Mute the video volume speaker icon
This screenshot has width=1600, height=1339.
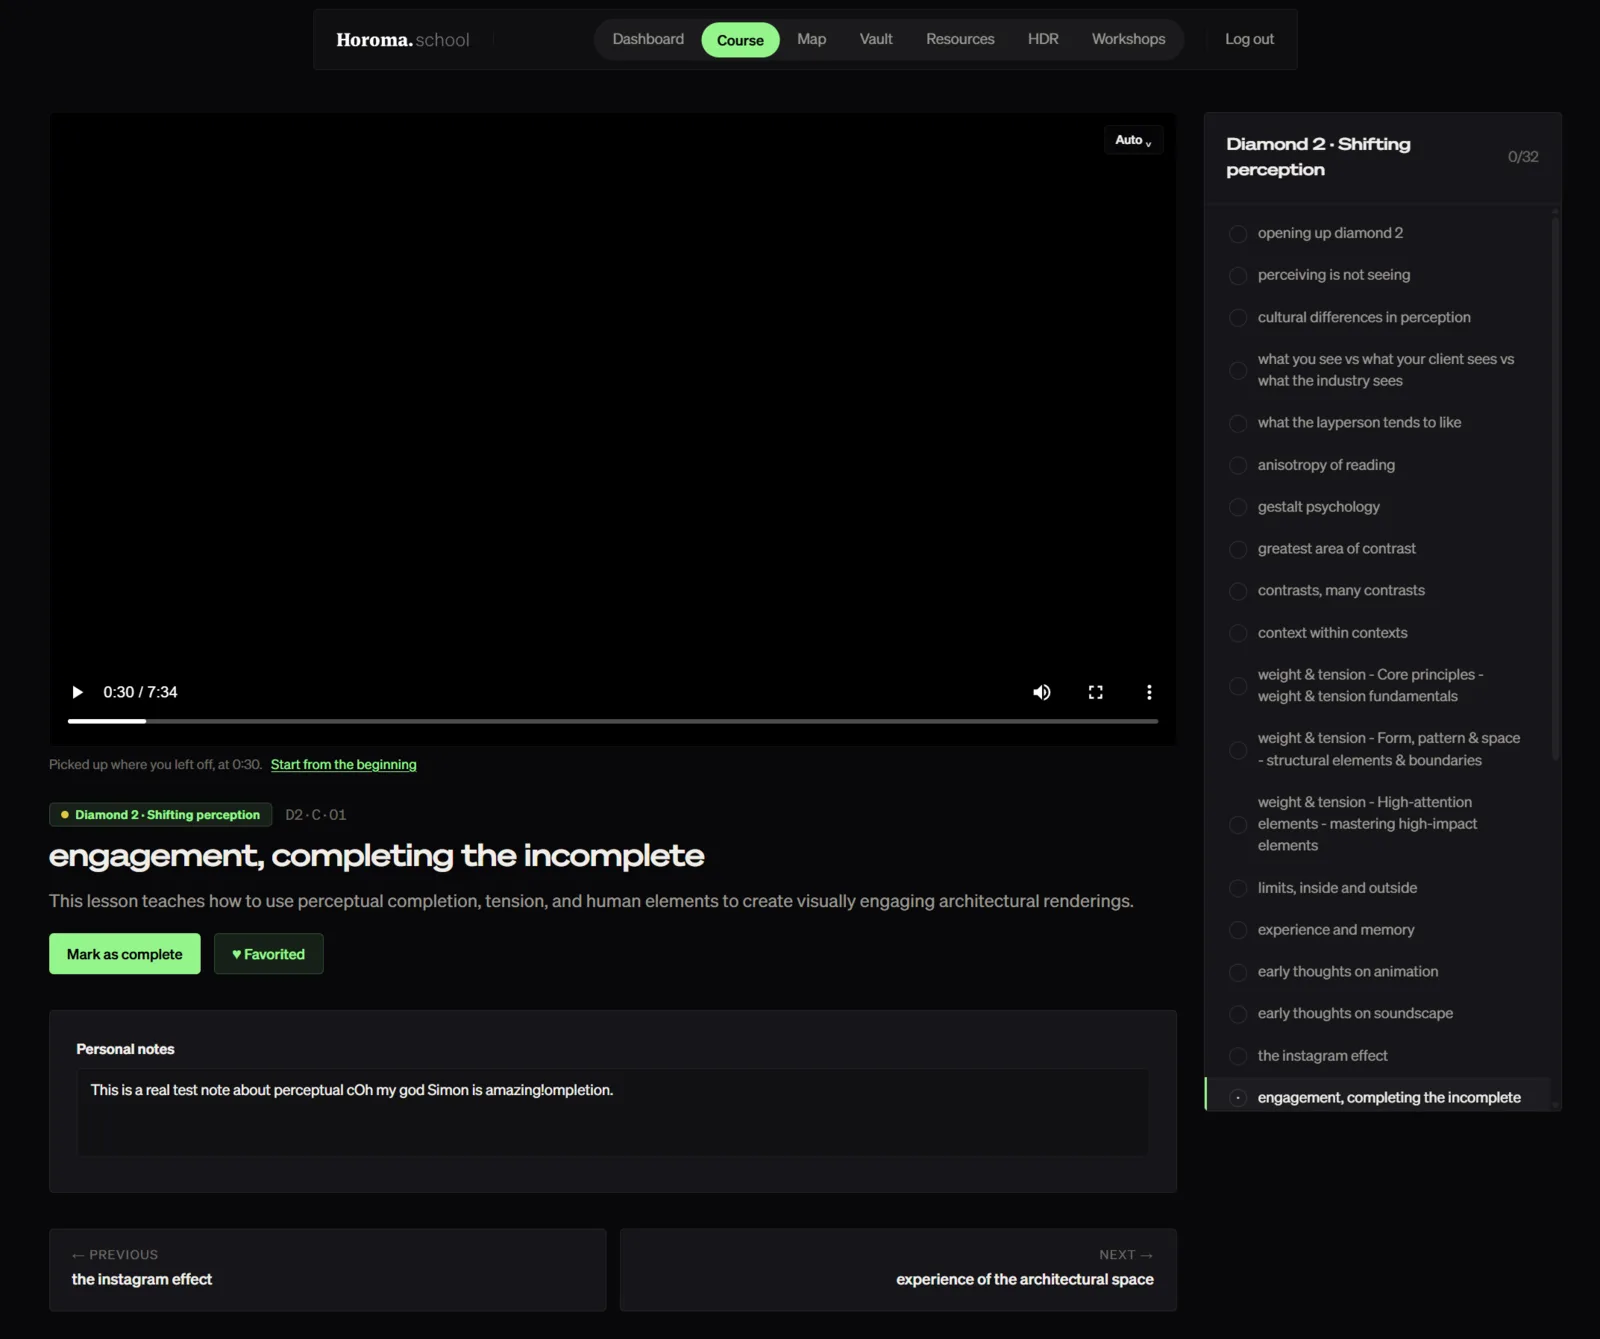point(1042,692)
